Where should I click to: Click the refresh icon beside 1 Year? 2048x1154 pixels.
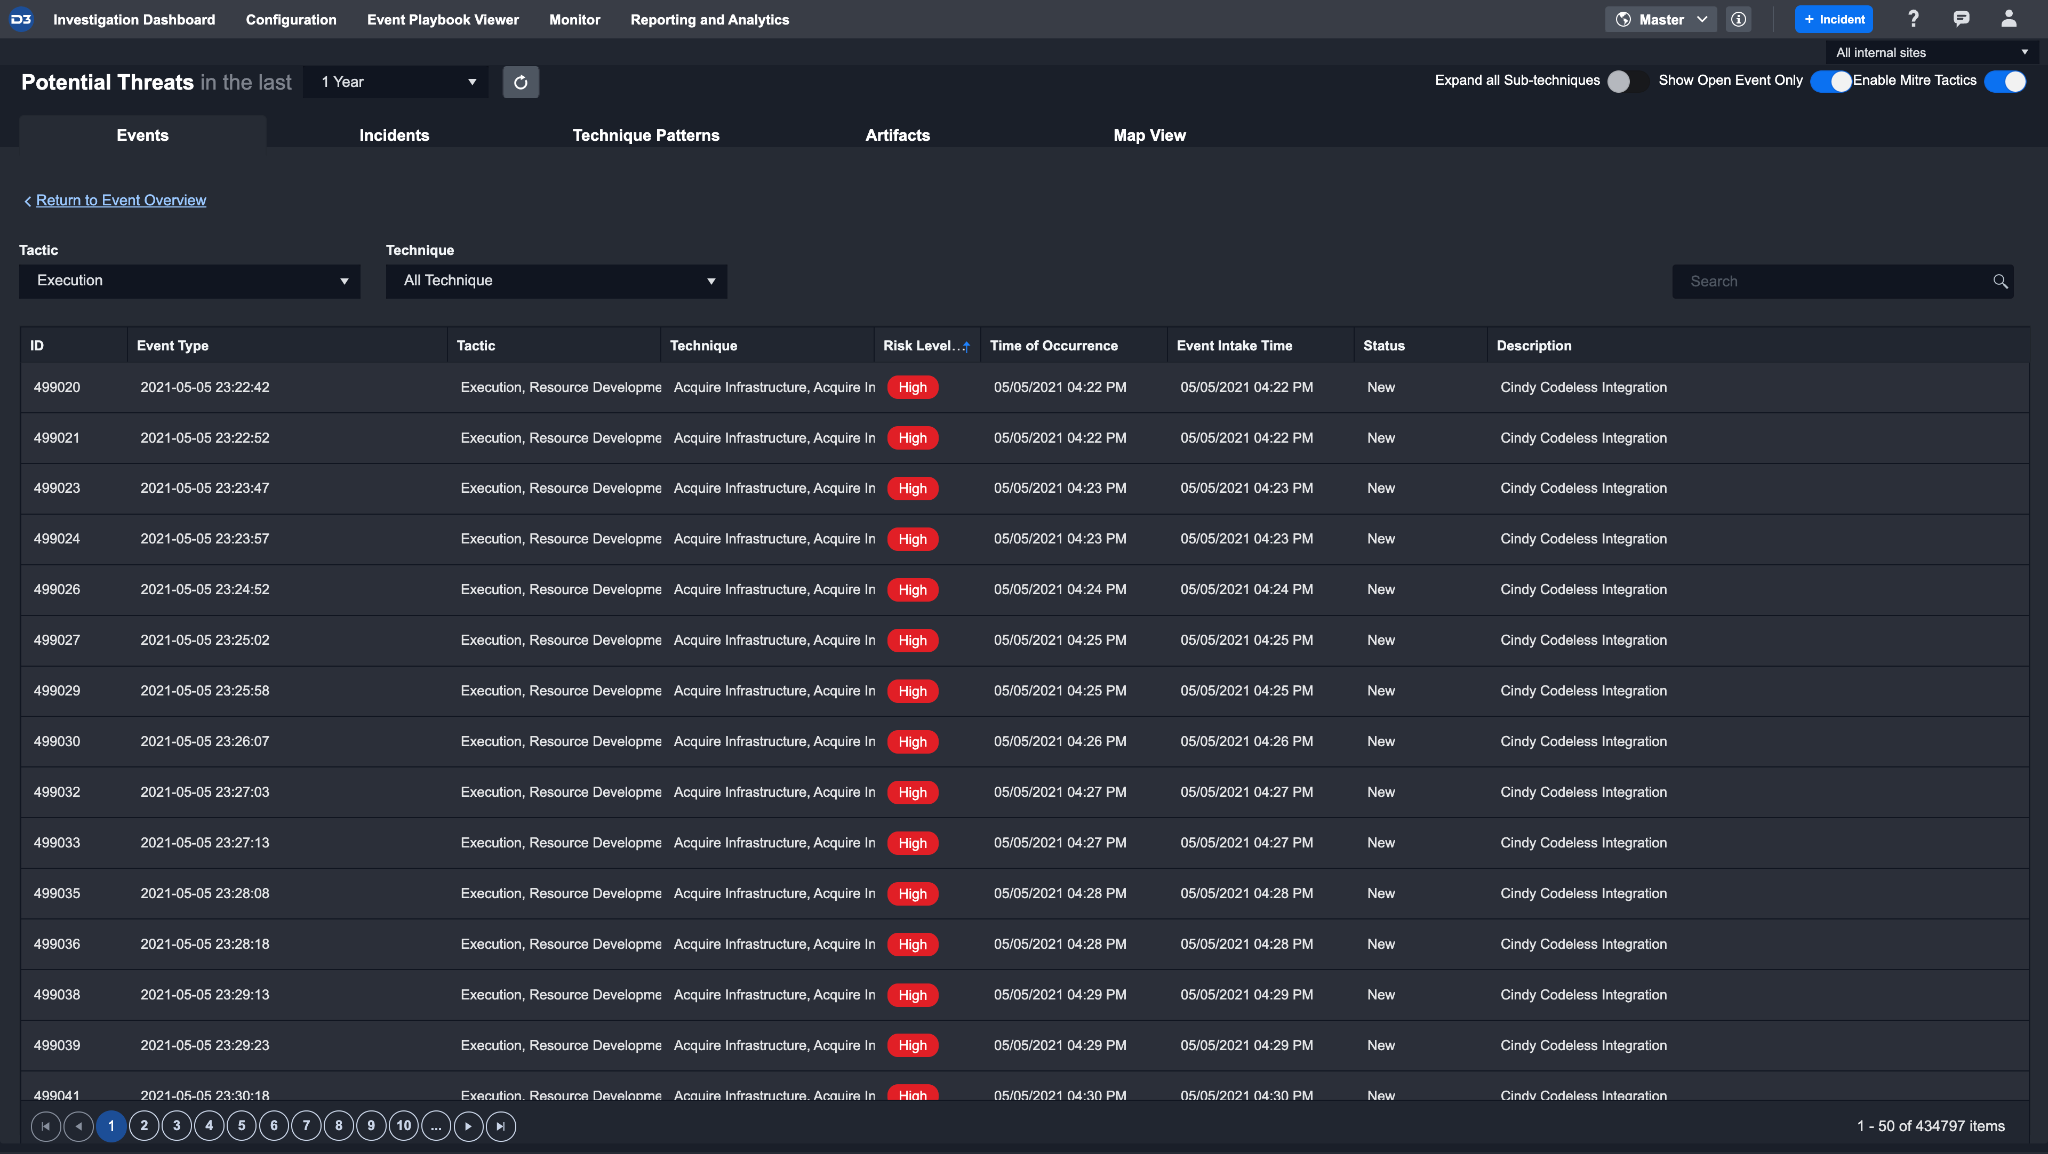click(x=520, y=82)
